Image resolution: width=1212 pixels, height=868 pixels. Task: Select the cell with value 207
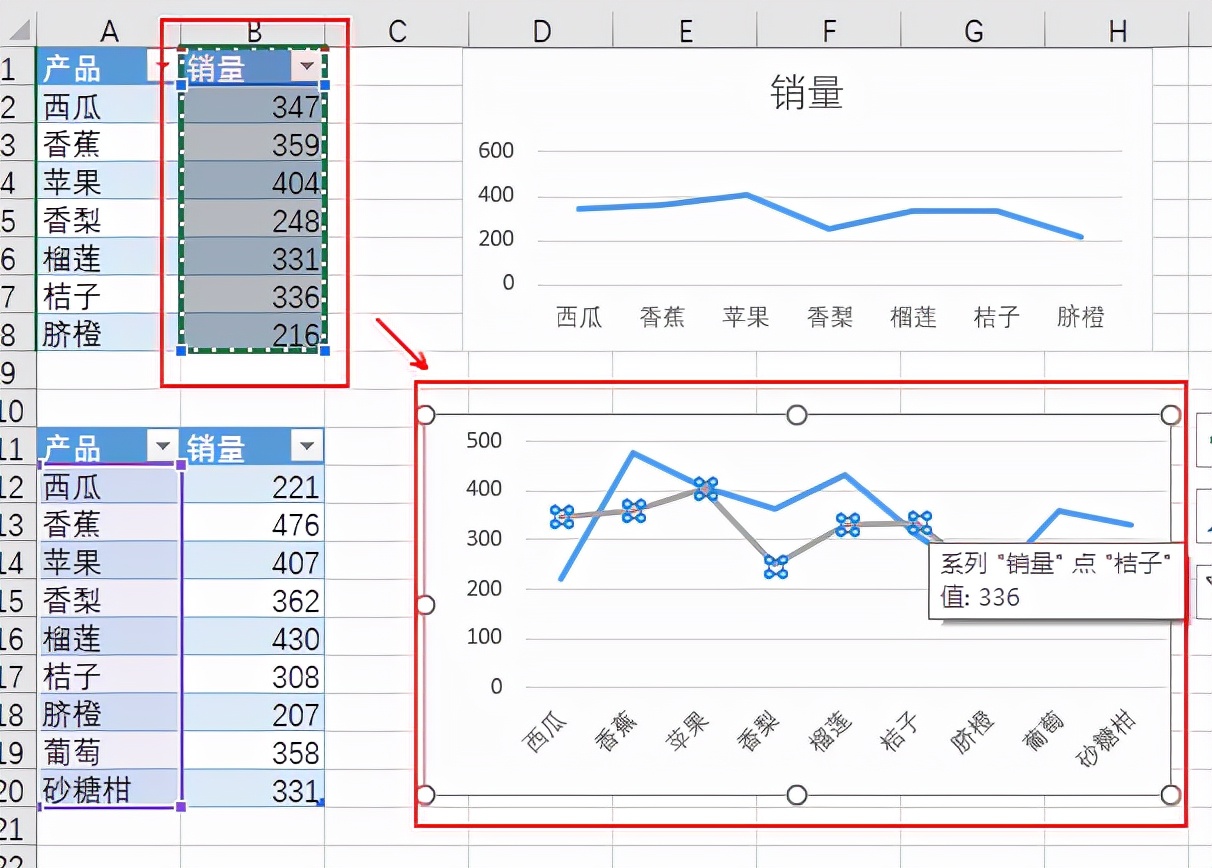[x=253, y=713]
